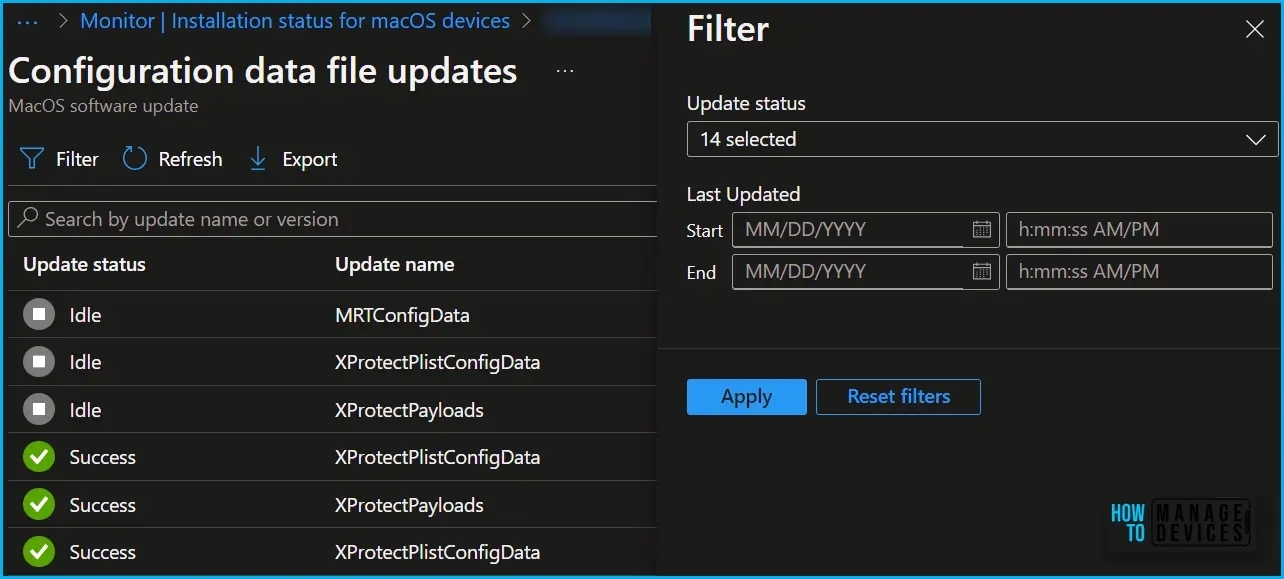
Task: Click the Apply button
Action: [x=746, y=397]
